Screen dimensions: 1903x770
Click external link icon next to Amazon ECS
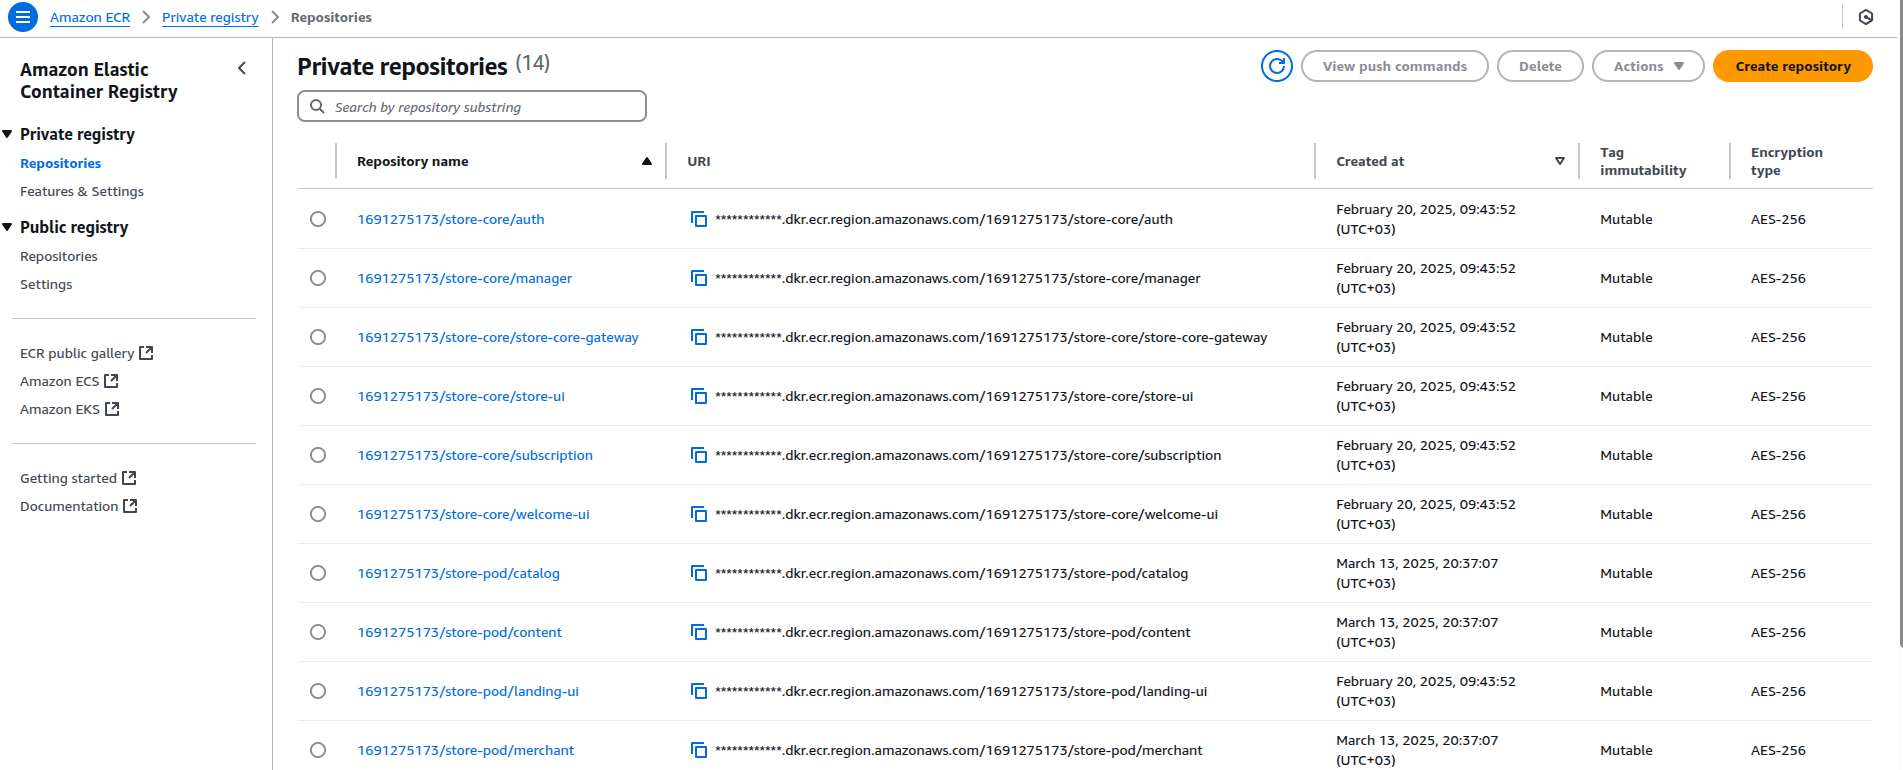pos(111,381)
